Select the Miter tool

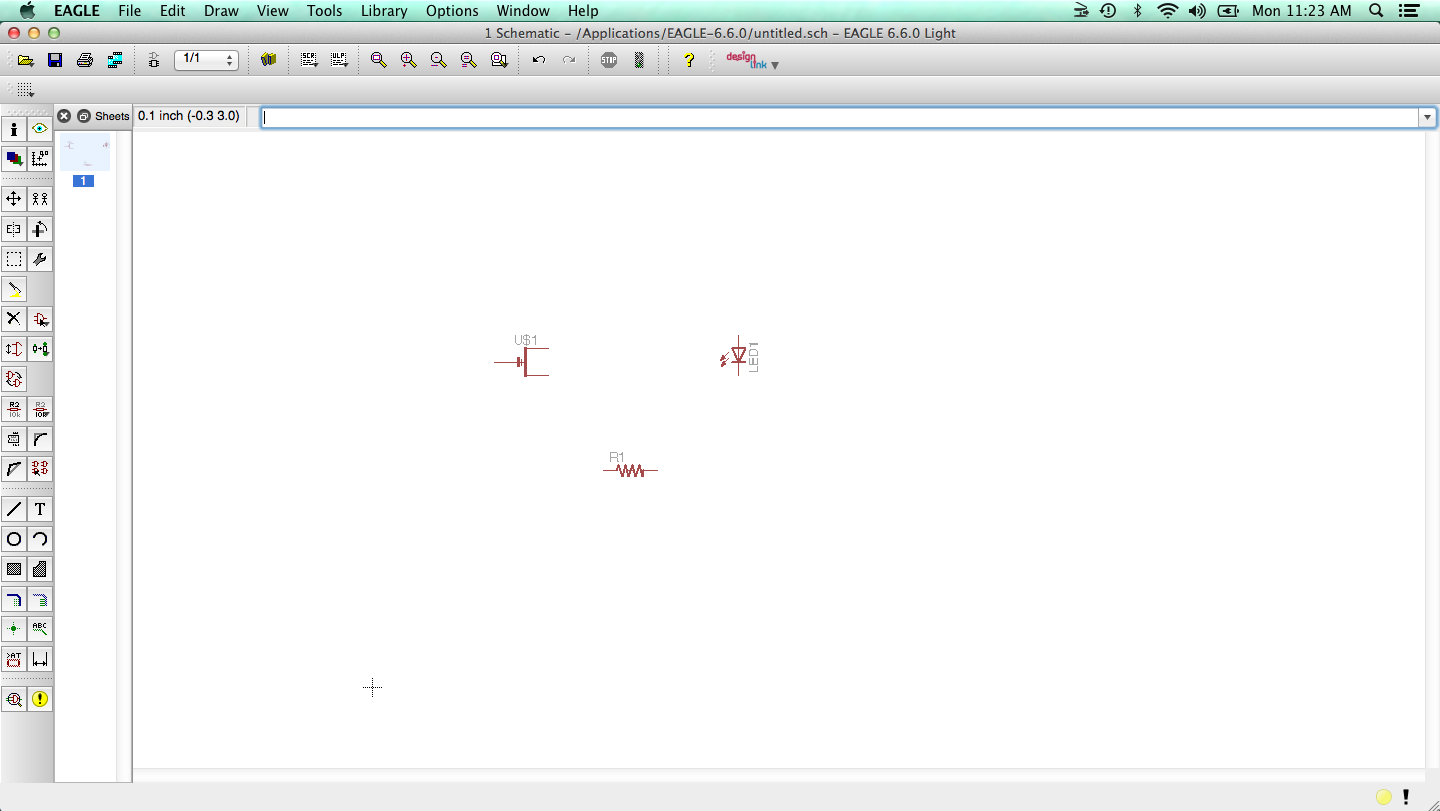(x=40, y=439)
